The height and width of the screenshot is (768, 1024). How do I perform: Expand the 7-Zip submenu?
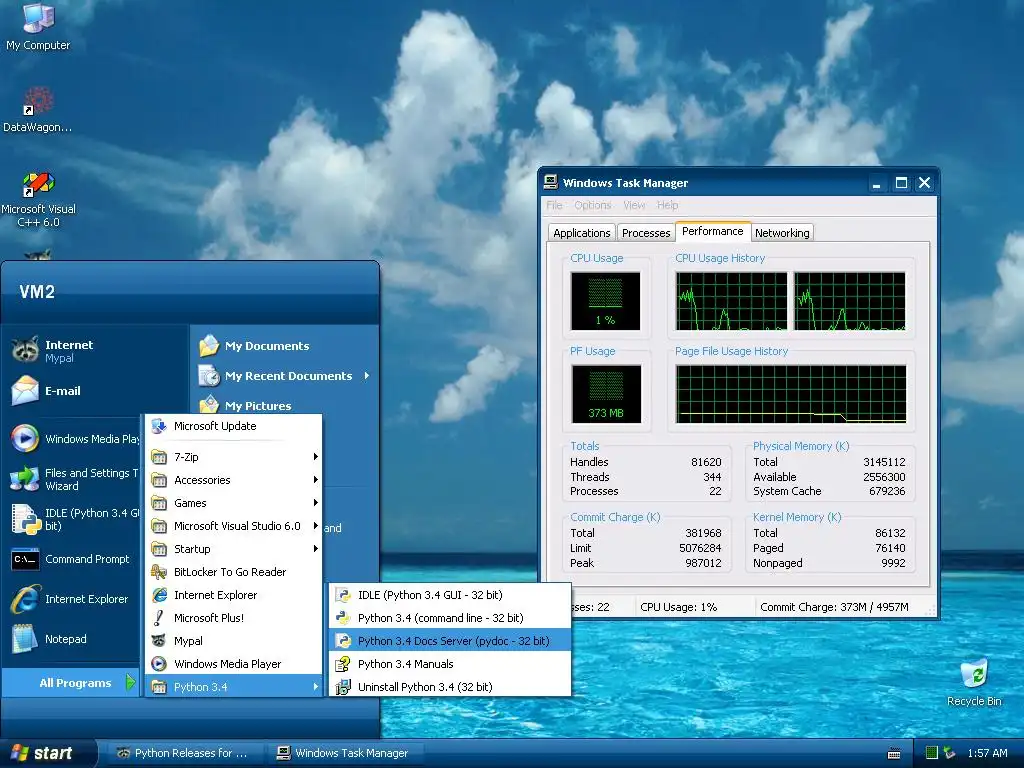234,457
